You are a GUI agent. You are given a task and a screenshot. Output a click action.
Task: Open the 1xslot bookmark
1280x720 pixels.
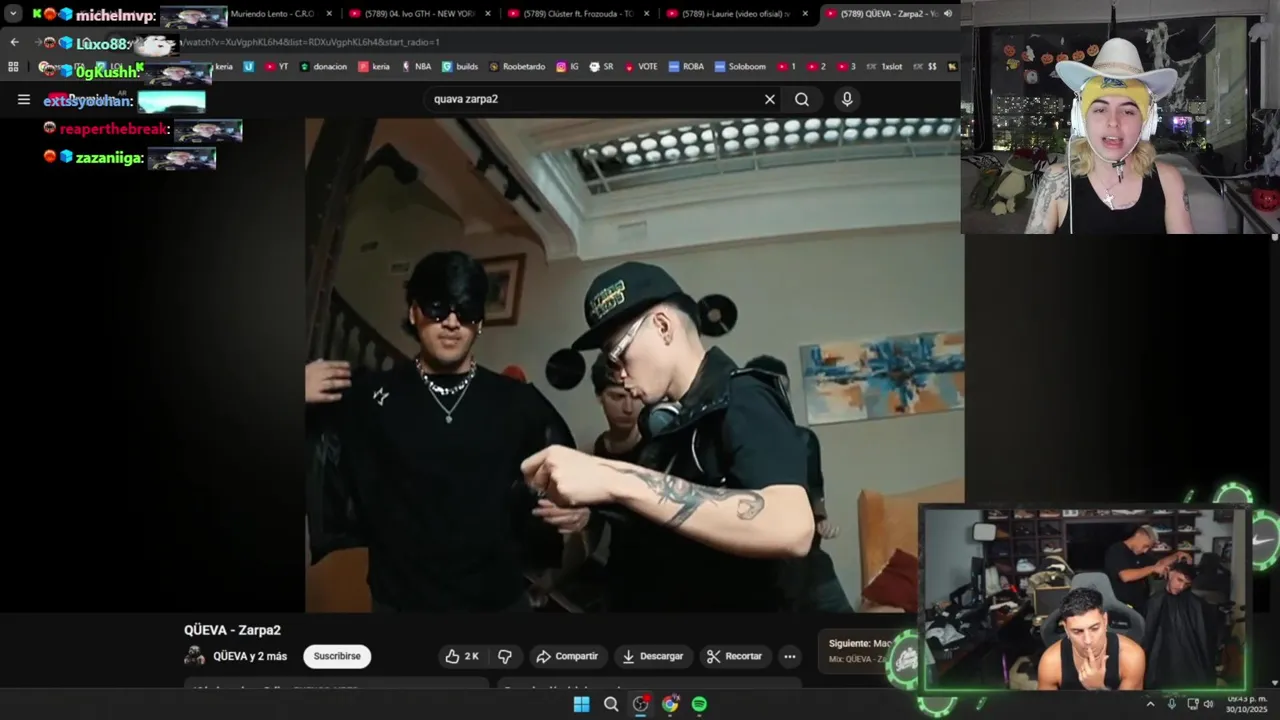884,67
